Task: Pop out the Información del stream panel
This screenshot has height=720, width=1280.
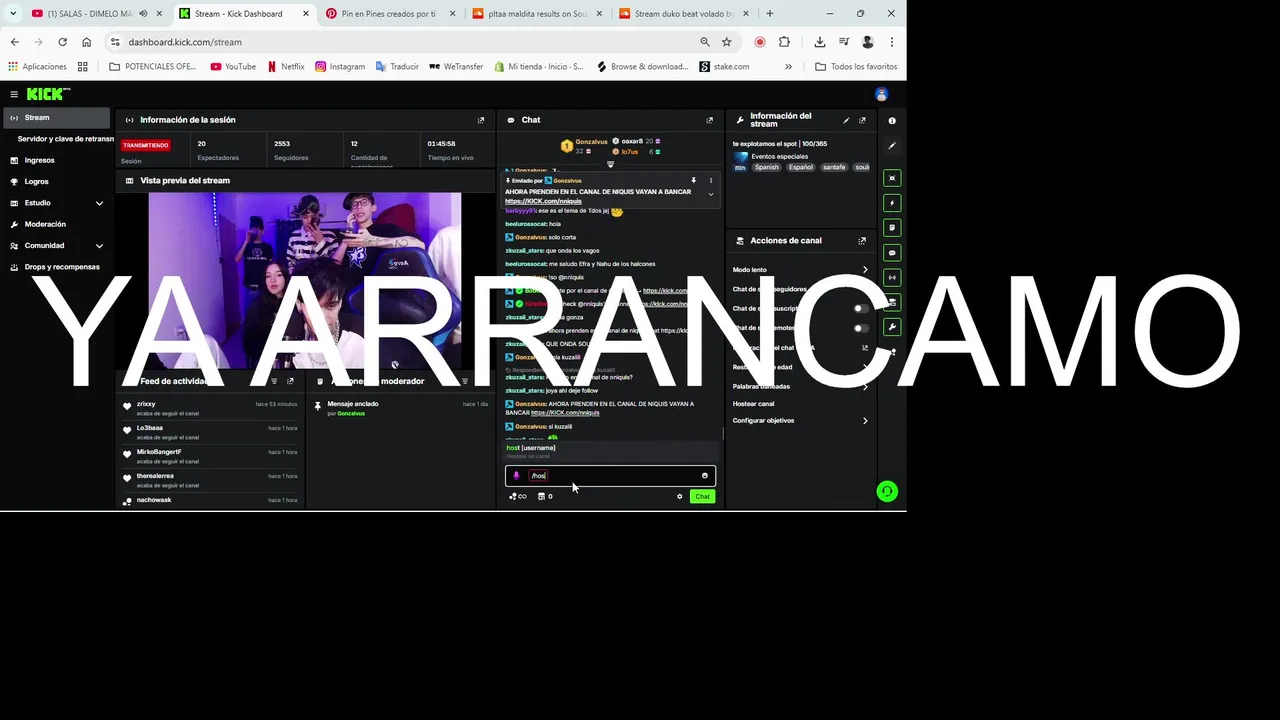Action: 862,120
